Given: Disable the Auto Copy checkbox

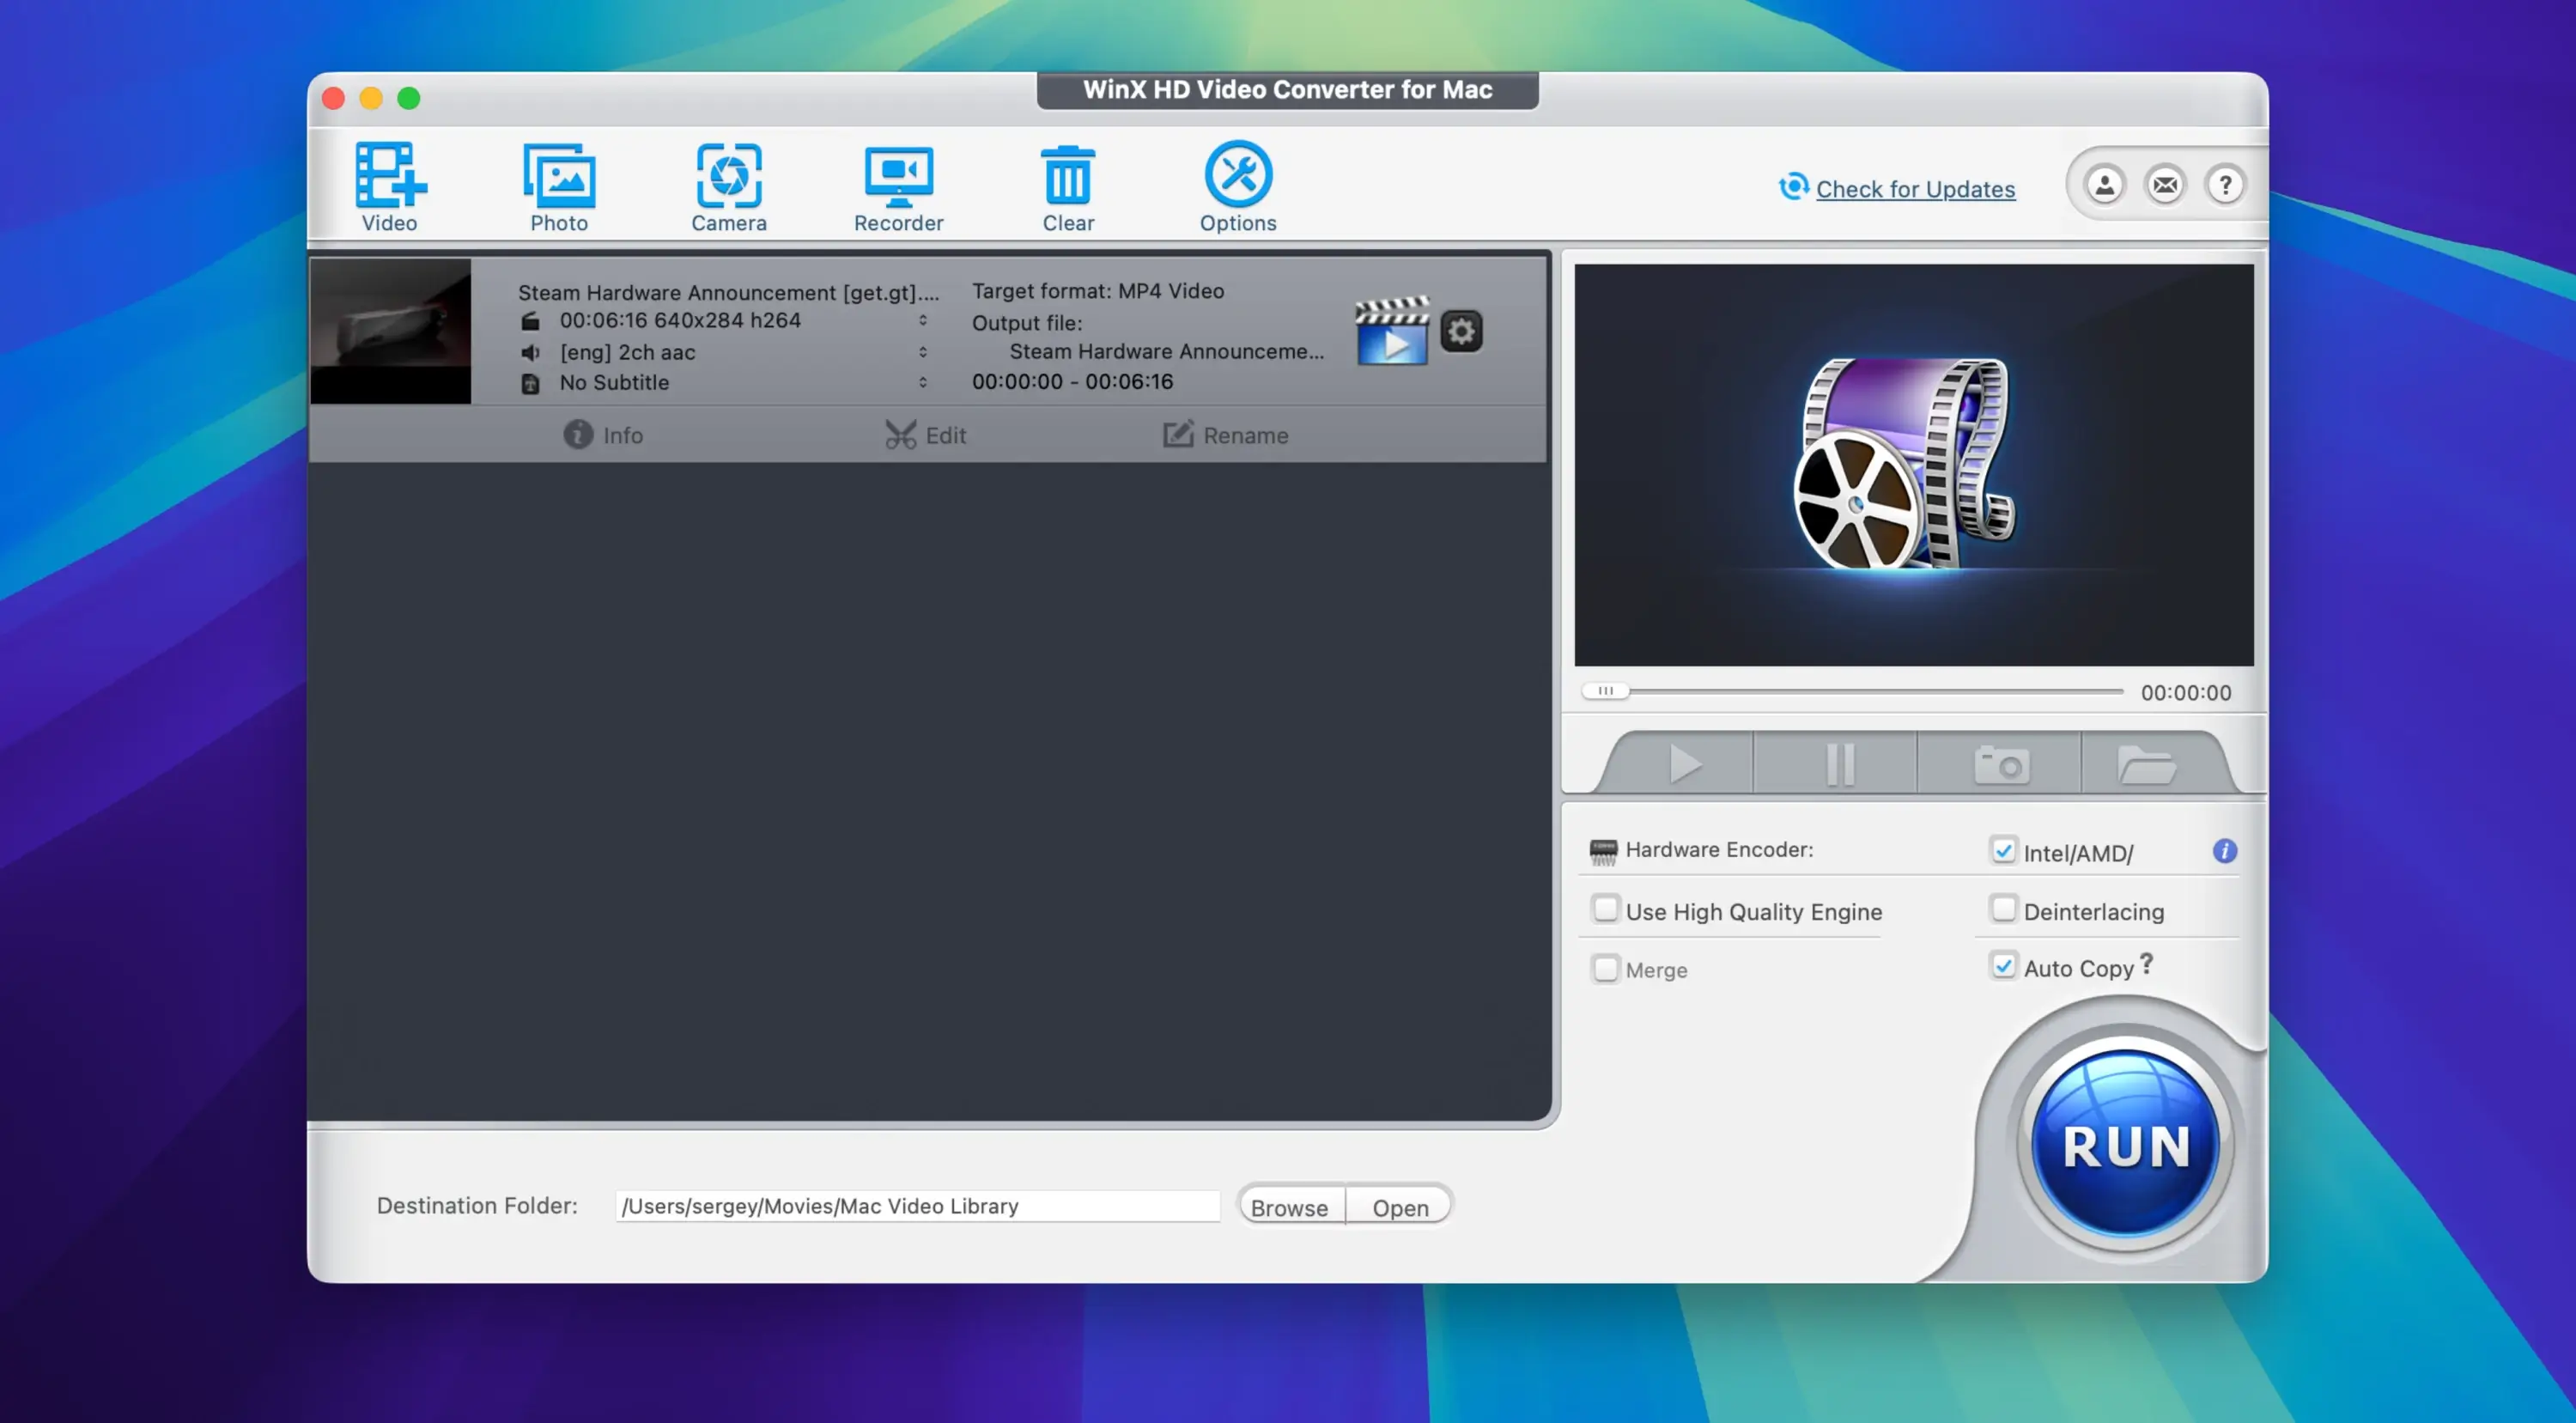Looking at the screenshot, I should [2003, 966].
